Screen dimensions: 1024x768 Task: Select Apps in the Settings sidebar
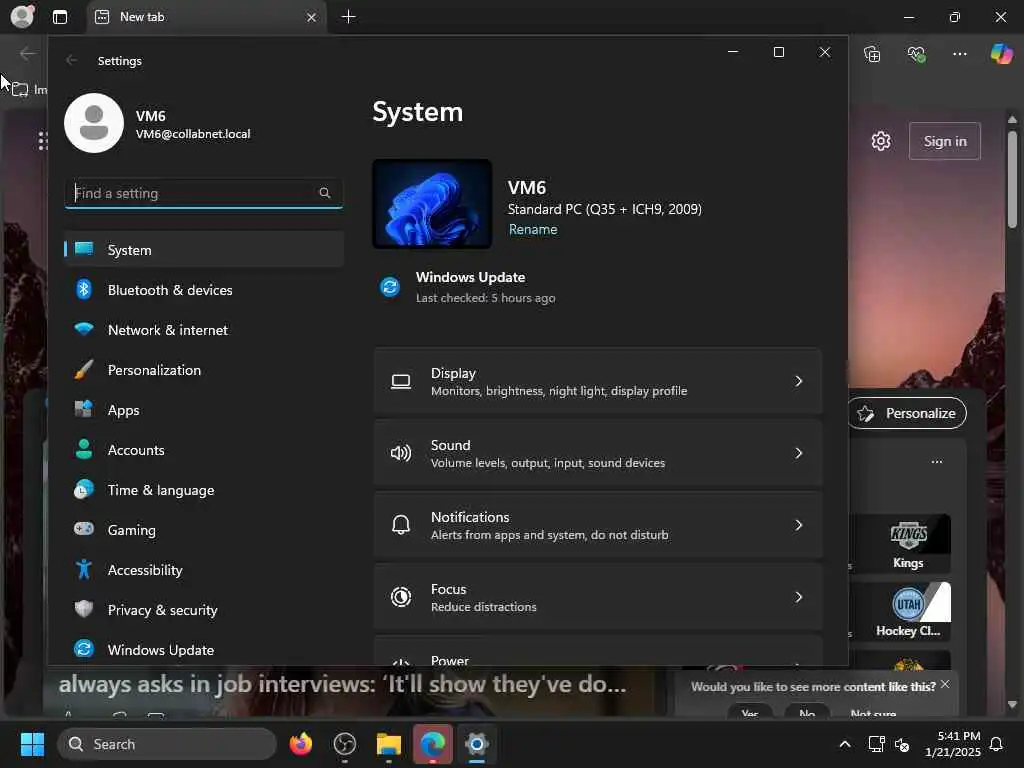click(x=204, y=409)
